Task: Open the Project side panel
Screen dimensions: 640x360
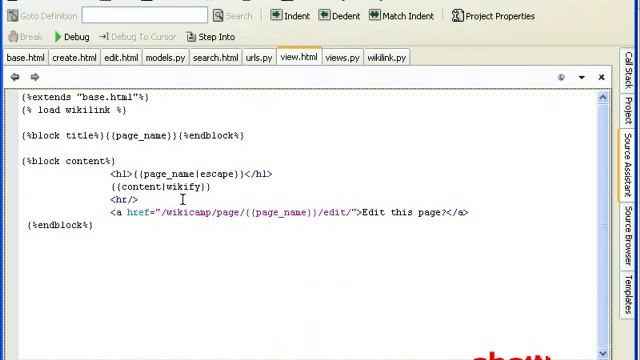Action: click(628, 111)
